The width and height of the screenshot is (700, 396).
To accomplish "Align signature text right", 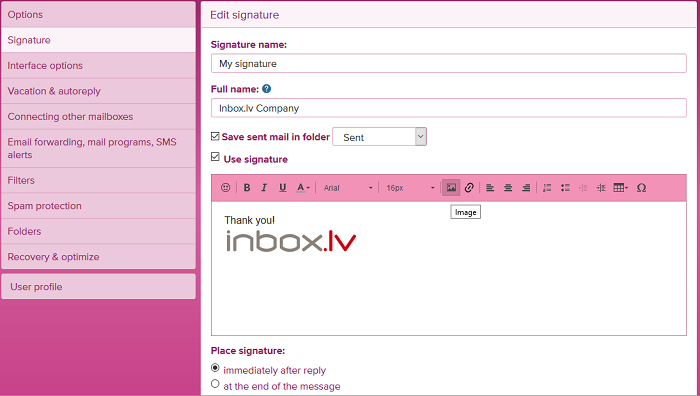I will (x=526, y=188).
